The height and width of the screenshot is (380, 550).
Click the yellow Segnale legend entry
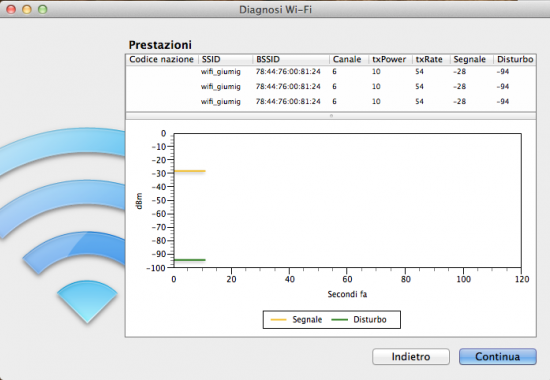[x=296, y=320]
